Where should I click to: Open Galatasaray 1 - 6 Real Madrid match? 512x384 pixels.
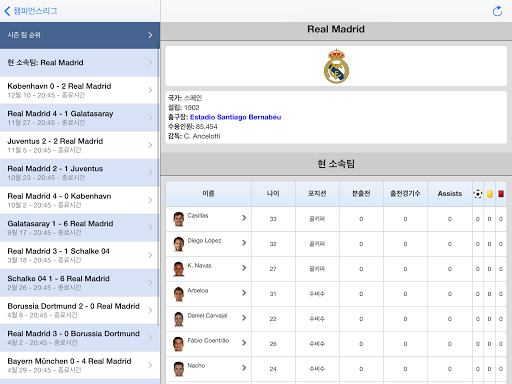click(80, 228)
